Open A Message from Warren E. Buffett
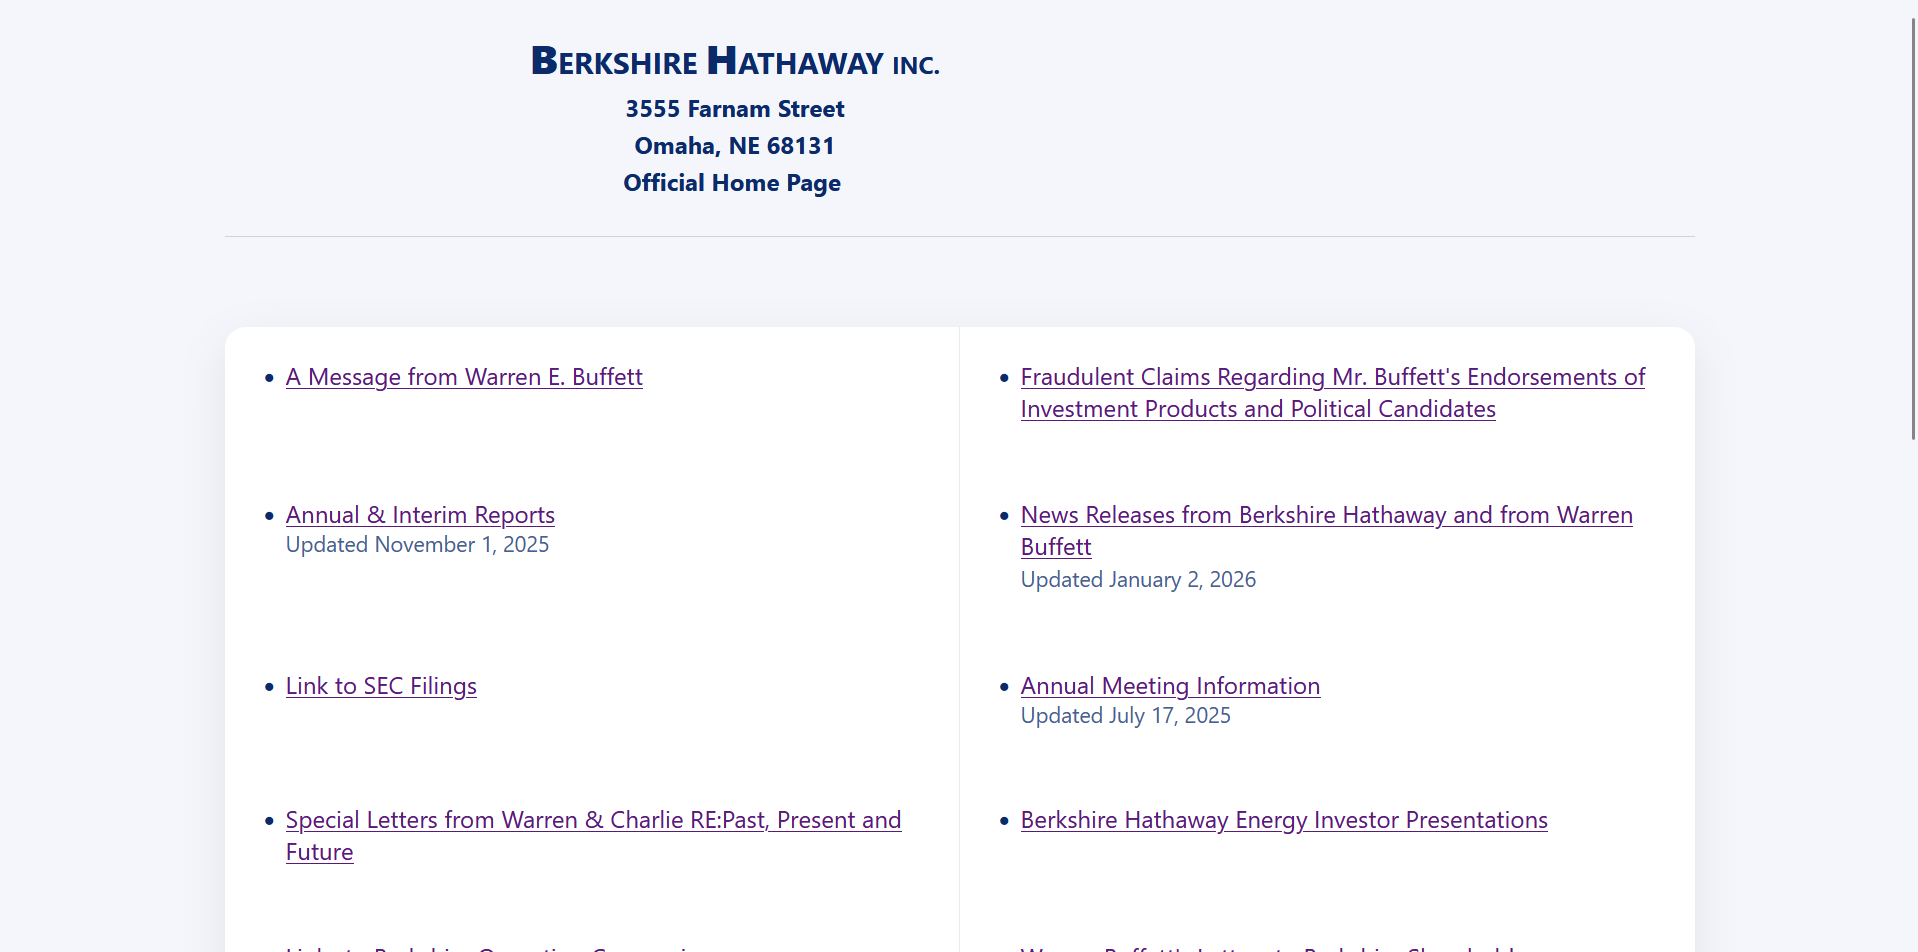Image resolution: width=1918 pixels, height=952 pixels. (x=464, y=377)
